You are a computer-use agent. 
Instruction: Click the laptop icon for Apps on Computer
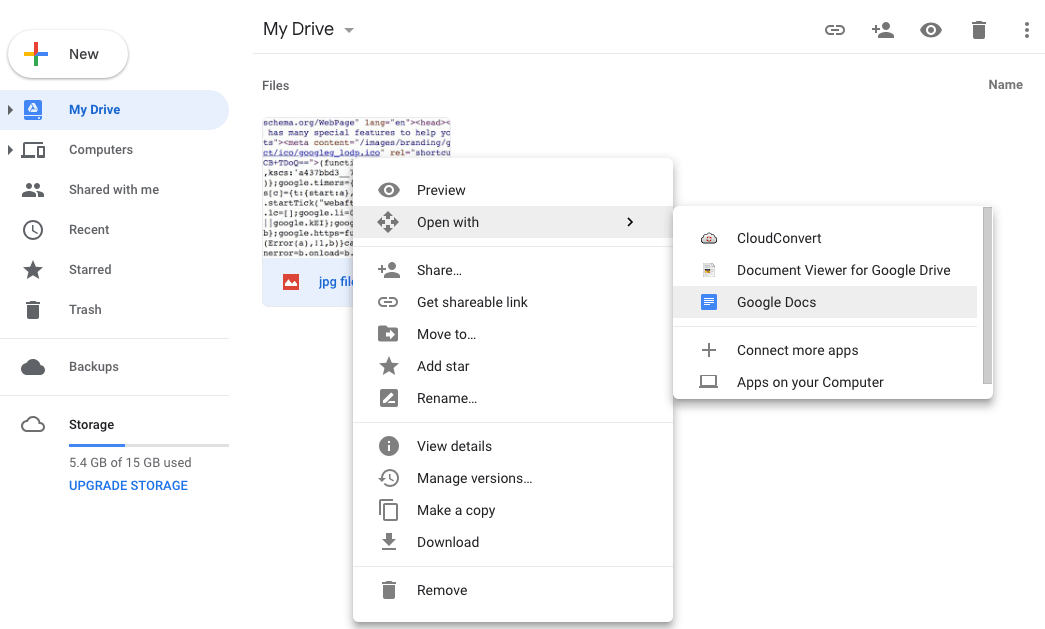(708, 382)
